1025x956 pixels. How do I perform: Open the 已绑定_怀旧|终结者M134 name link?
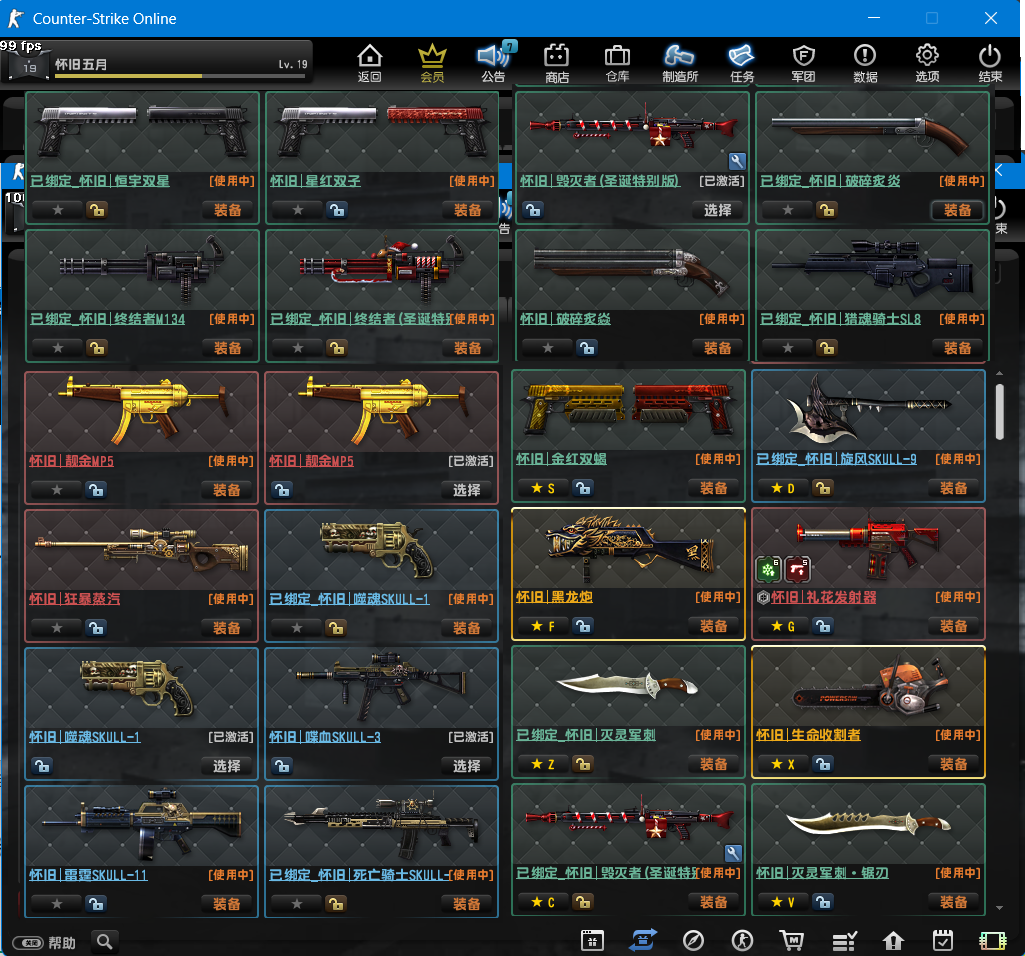pyautogui.click(x=108, y=318)
